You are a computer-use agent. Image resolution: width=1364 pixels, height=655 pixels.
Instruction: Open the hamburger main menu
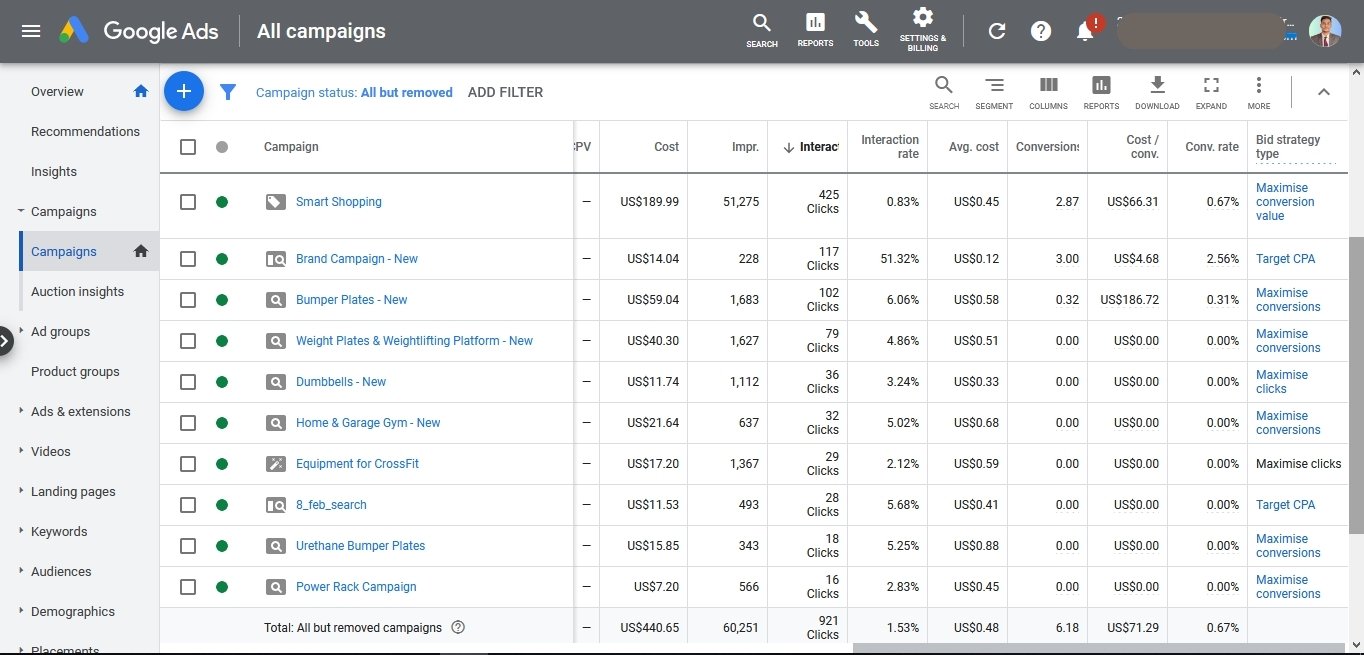click(31, 31)
